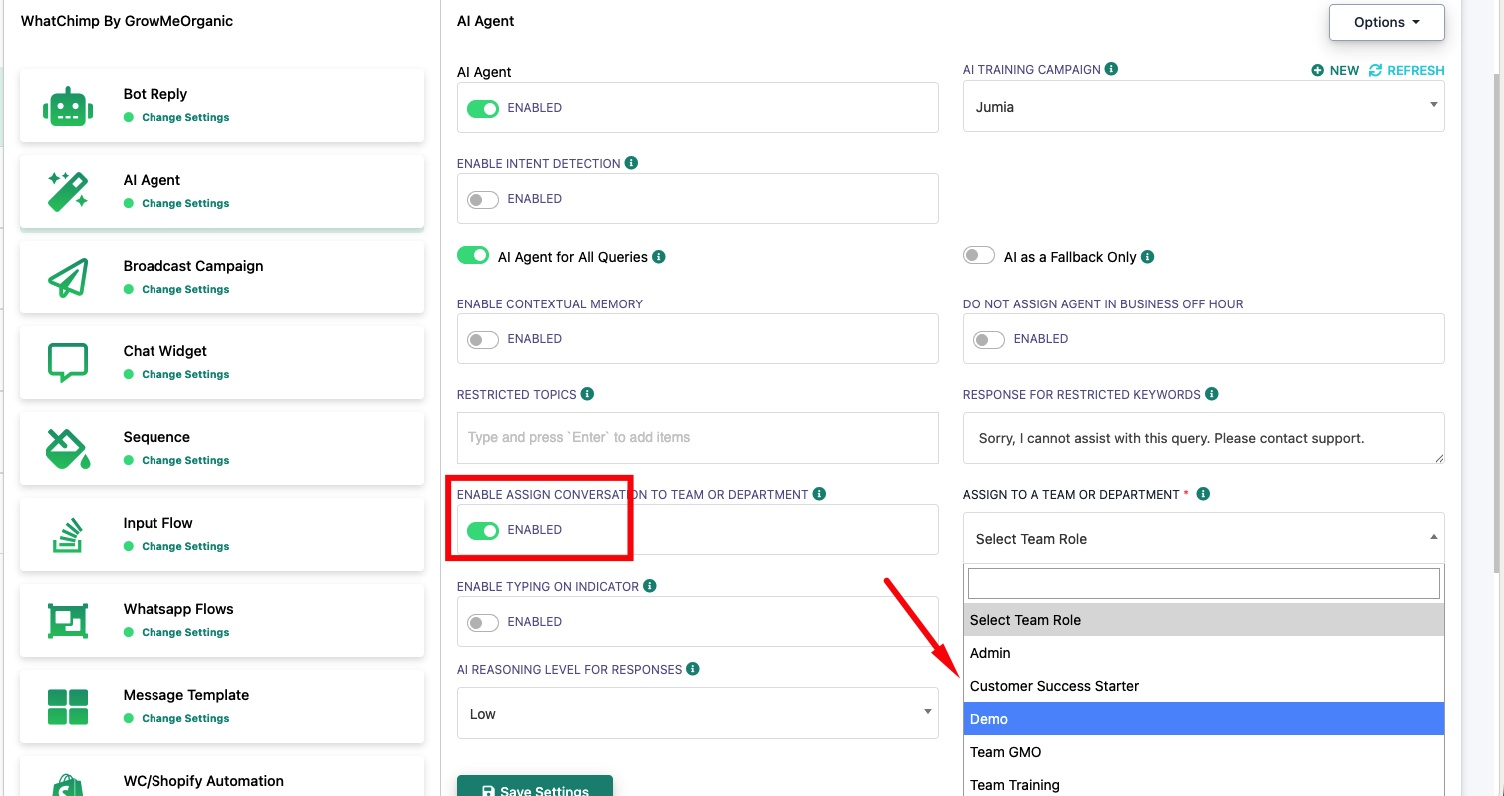The width and height of the screenshot is (1504, 796).
Task: Toggle Enable Typing On Indicator switch
Action: (483, 622)
